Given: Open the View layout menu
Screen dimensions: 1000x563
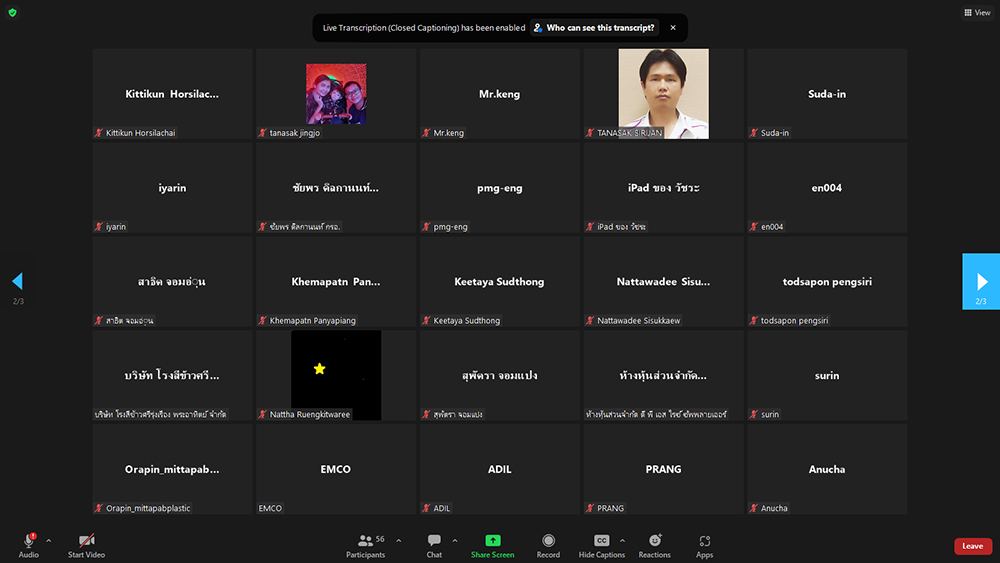Looking at the screenshot, I should click(977, 13).
